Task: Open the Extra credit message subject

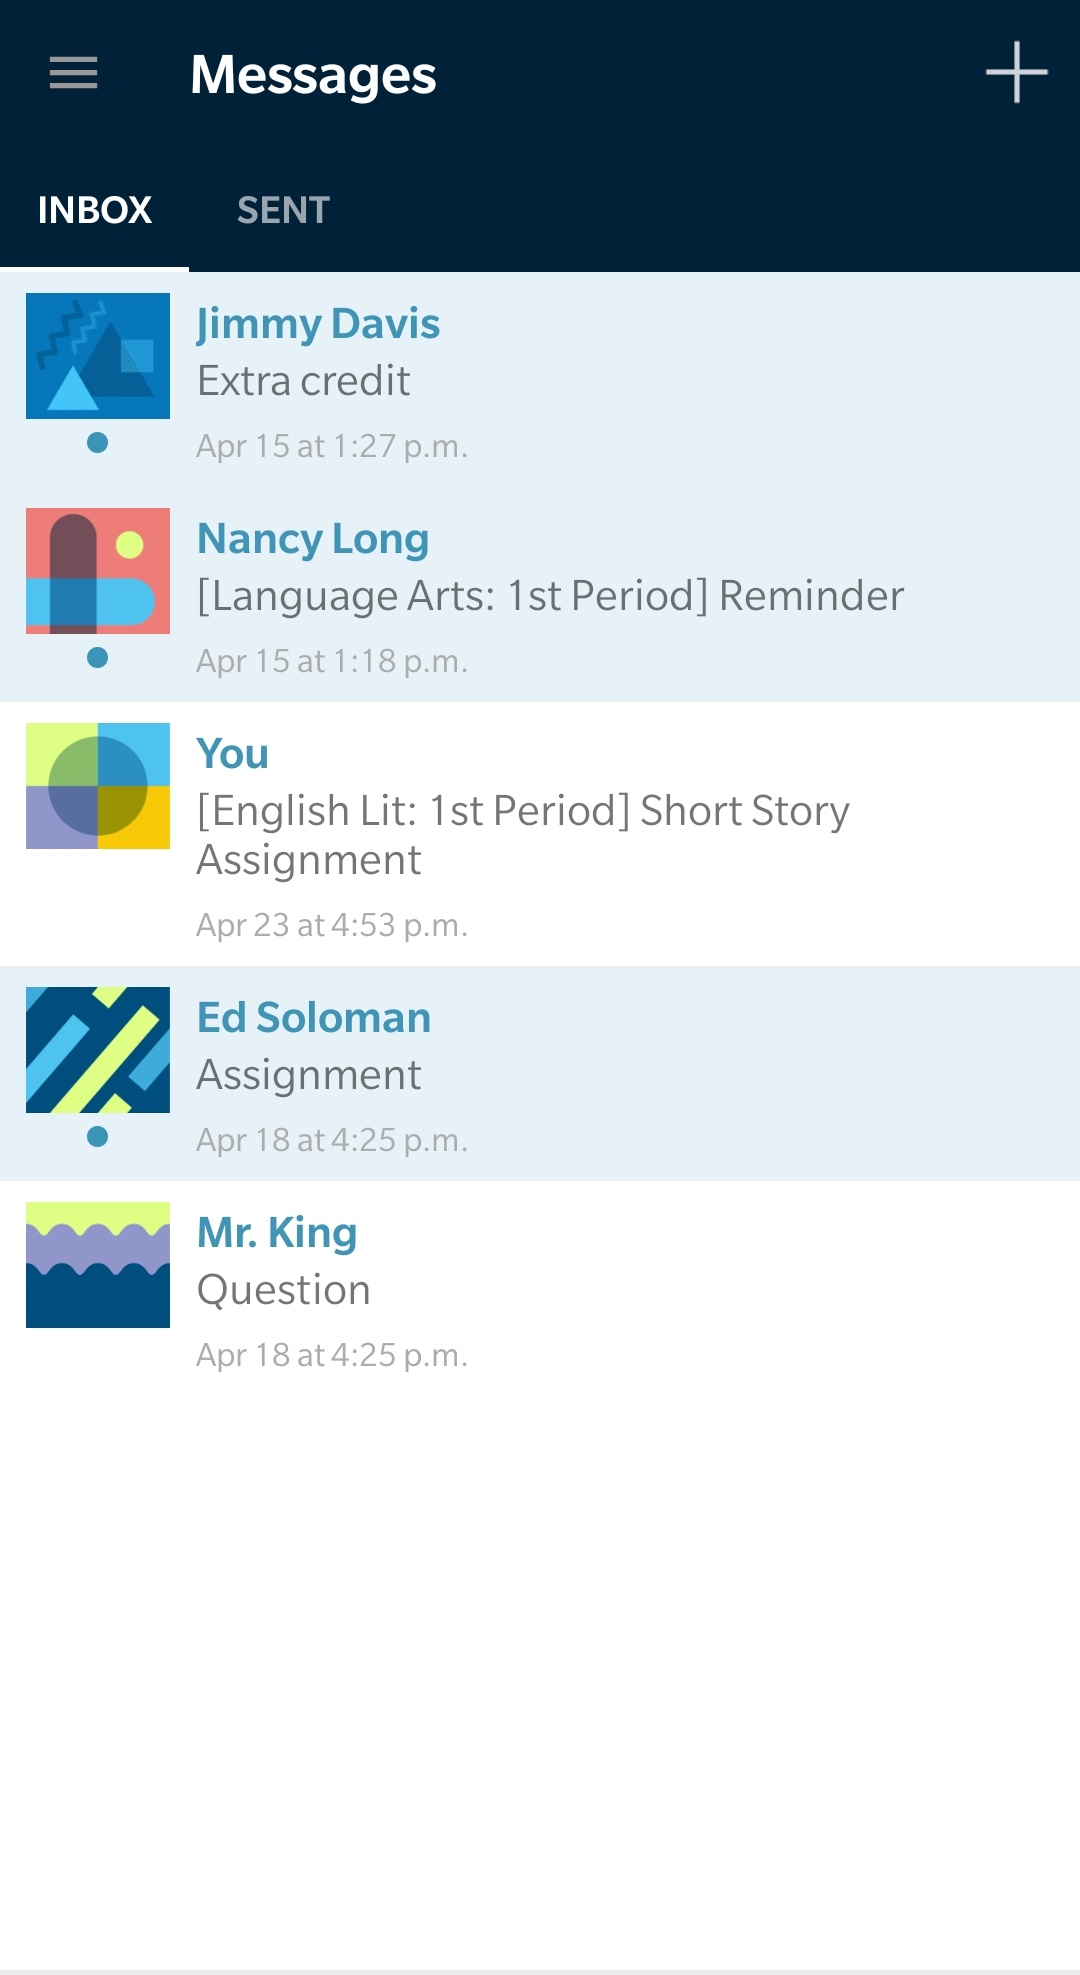Action: tap(304, 381)
